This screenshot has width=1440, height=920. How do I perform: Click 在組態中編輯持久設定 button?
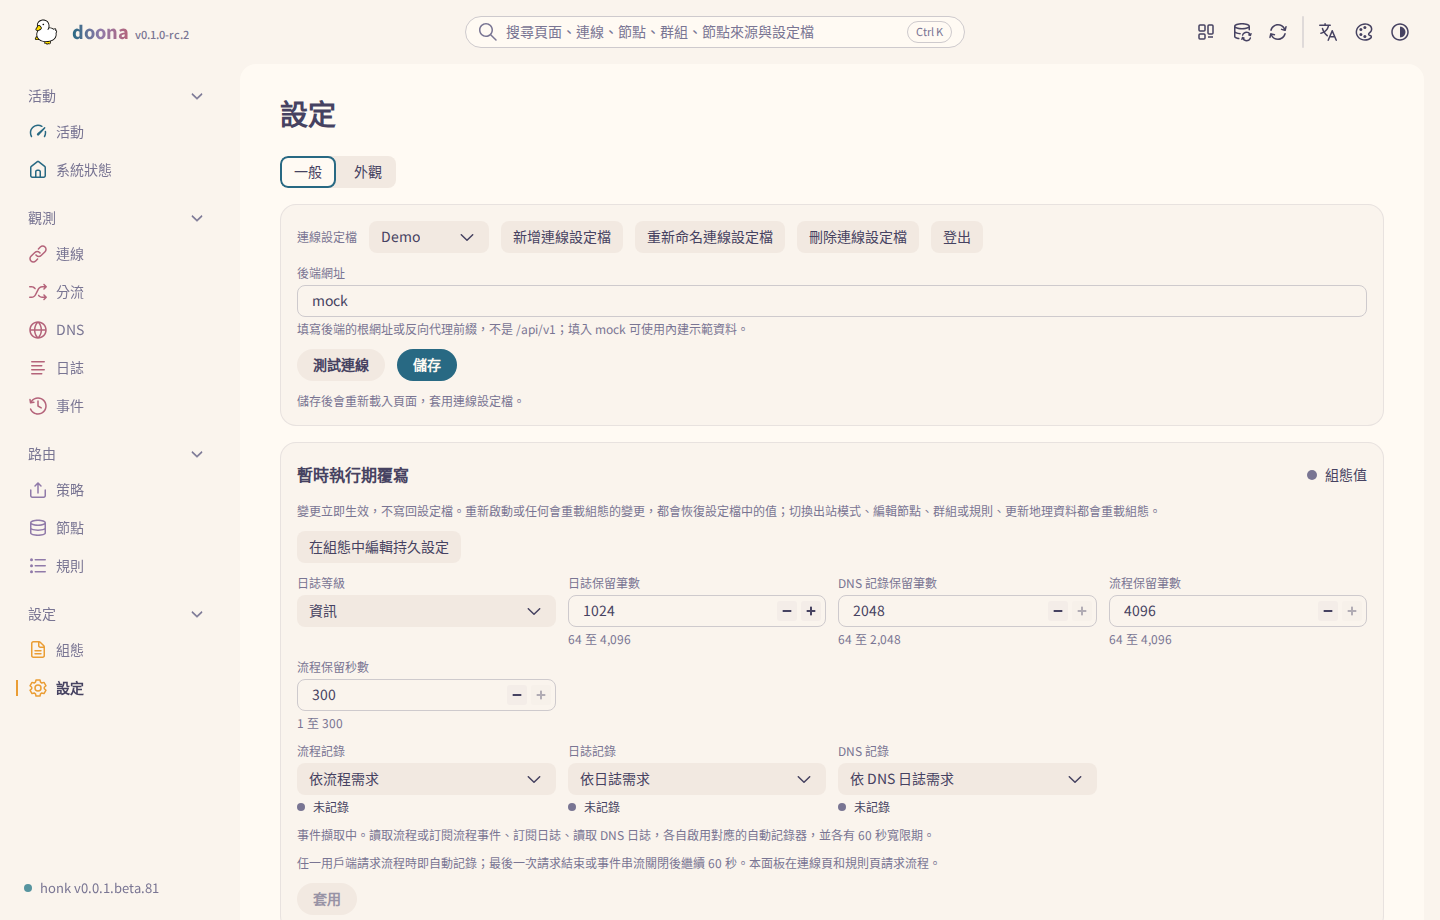[x=379, y=547]
